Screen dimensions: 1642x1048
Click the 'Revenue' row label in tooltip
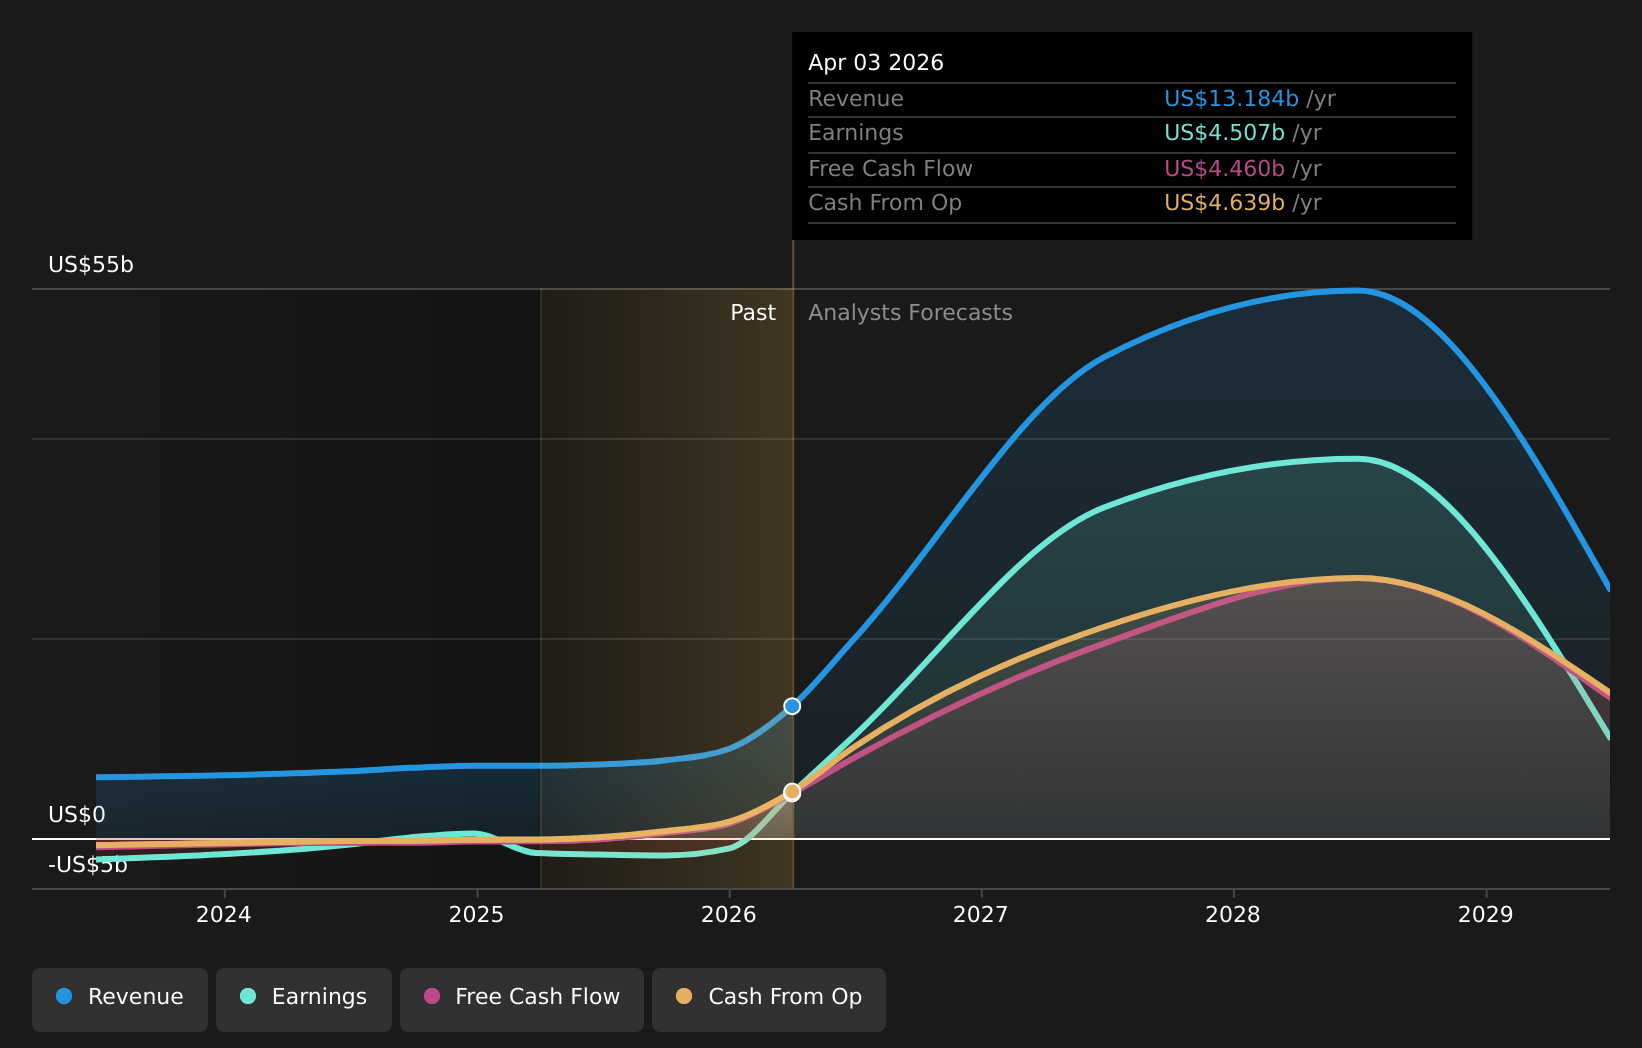point(856,99)
